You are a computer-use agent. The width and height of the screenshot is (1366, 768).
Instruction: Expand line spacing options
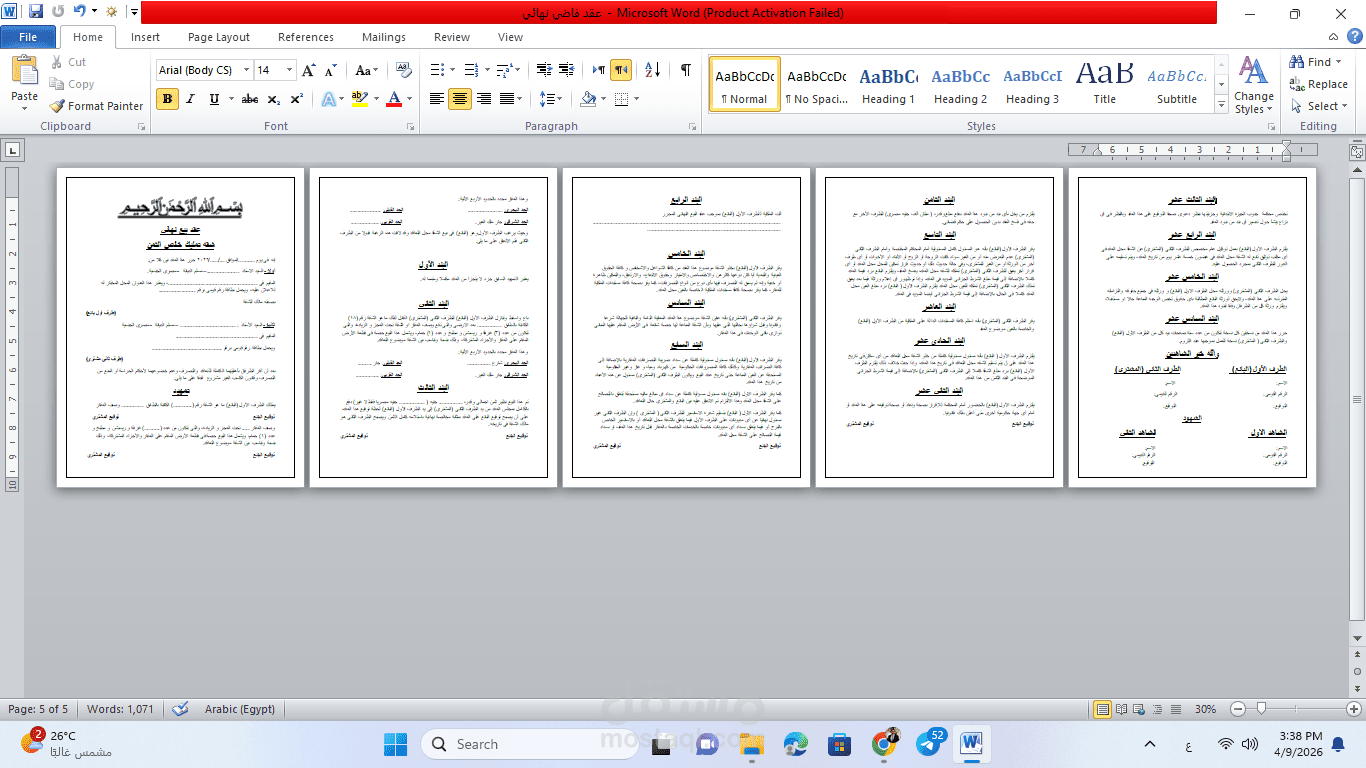pos(550,99)
